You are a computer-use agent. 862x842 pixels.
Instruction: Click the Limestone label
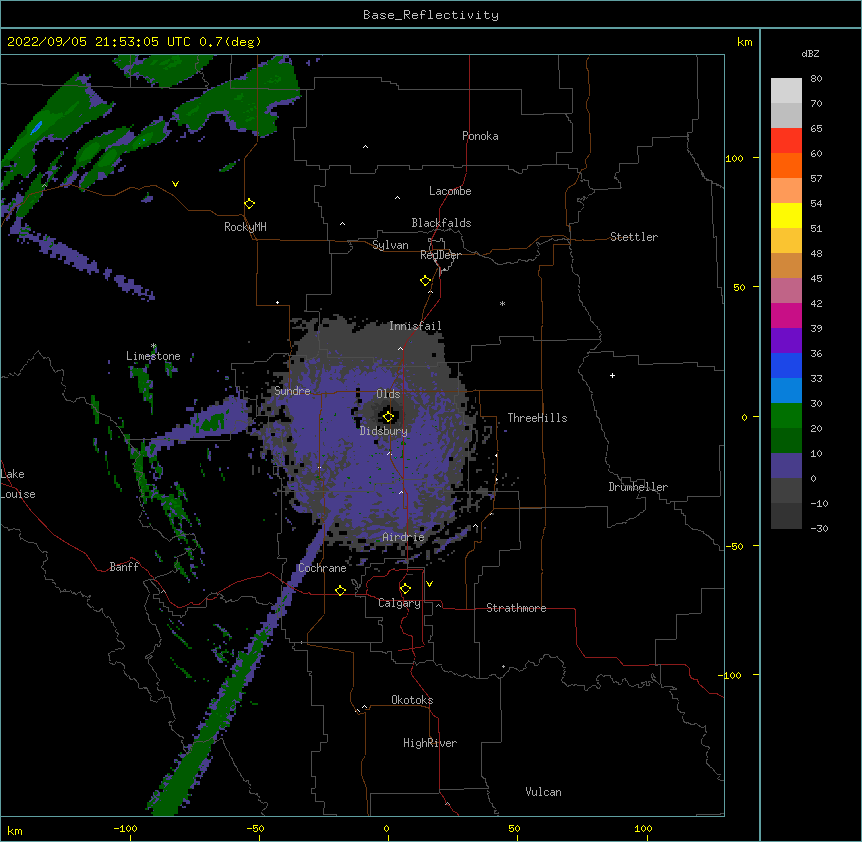[x=153, y=356]
